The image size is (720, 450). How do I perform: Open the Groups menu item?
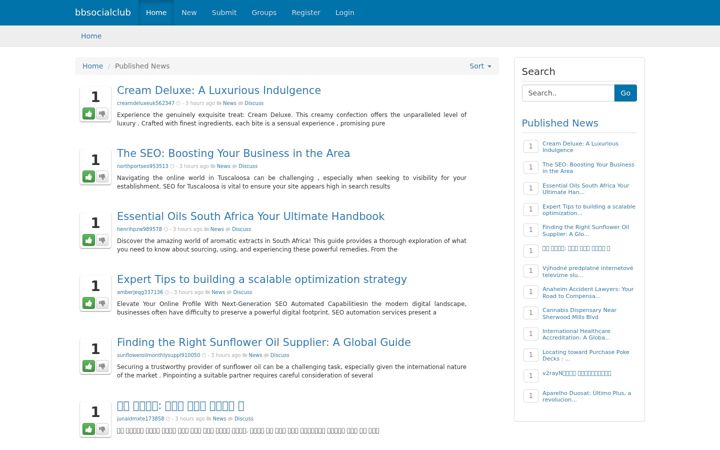pyautogui.click(x=264, y=12)
